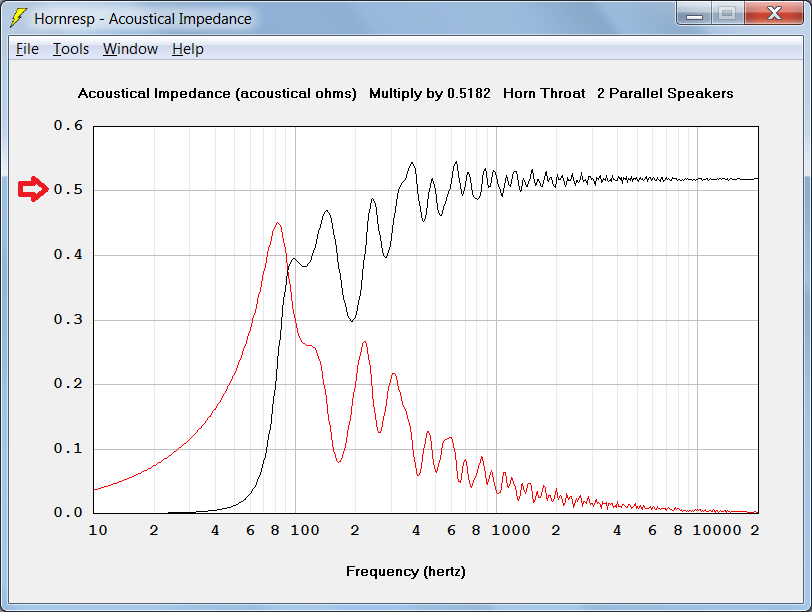Maximize the Hornresp window
The width and height of the screenshot is (812, 612).
[x=728, y=14]
